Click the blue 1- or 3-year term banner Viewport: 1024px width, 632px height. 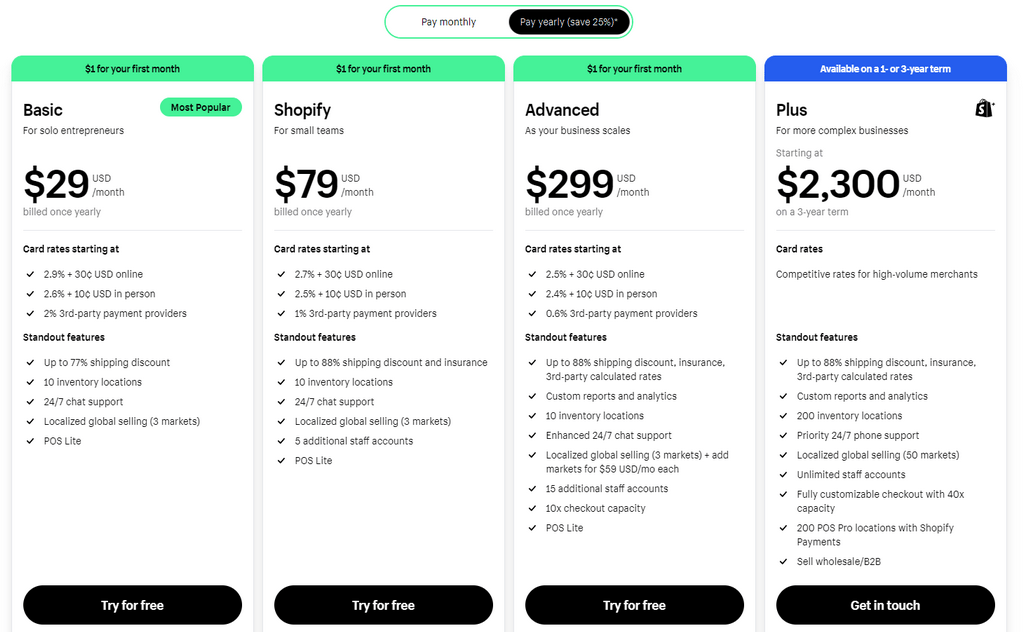tap(885, 69)
